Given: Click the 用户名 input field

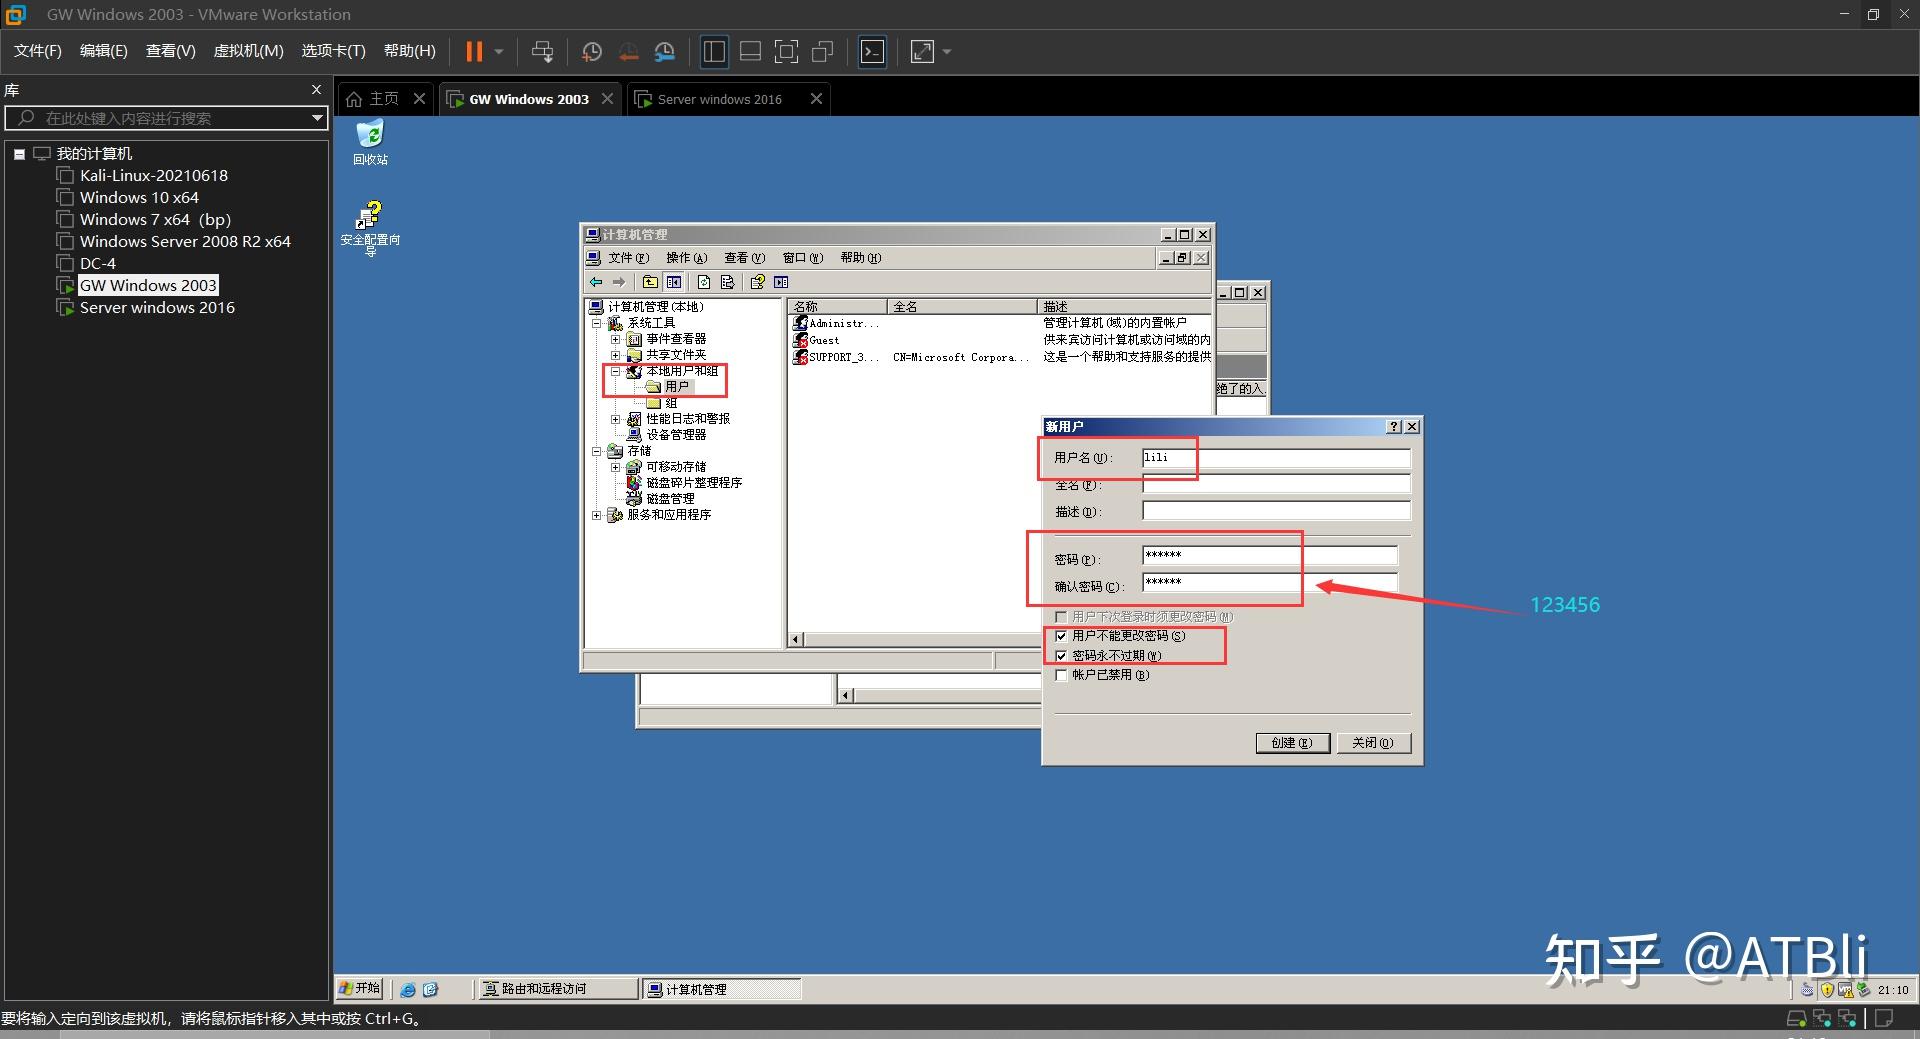Looking at the screenshot, I should tap(1276, 458).
